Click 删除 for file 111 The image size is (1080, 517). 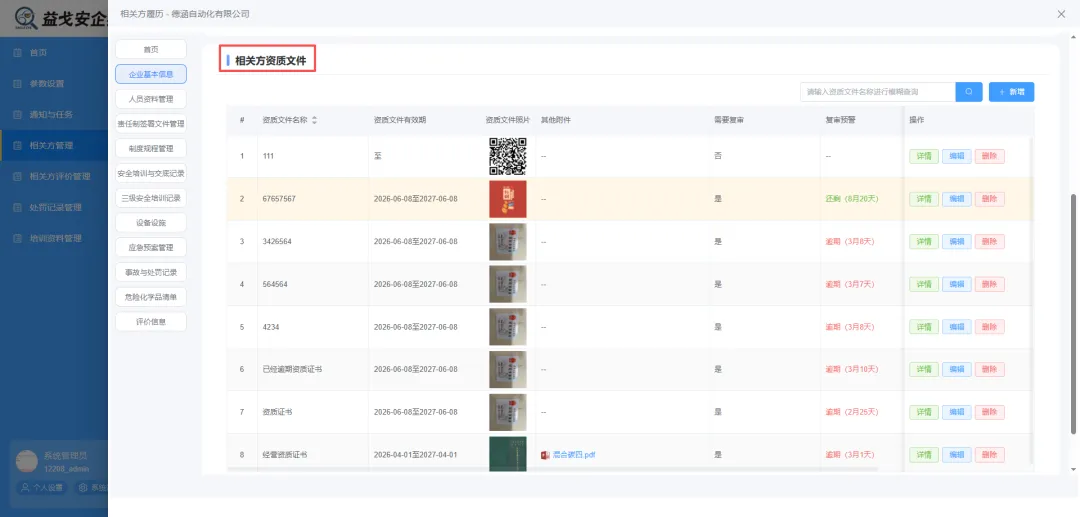click(990, 156)
